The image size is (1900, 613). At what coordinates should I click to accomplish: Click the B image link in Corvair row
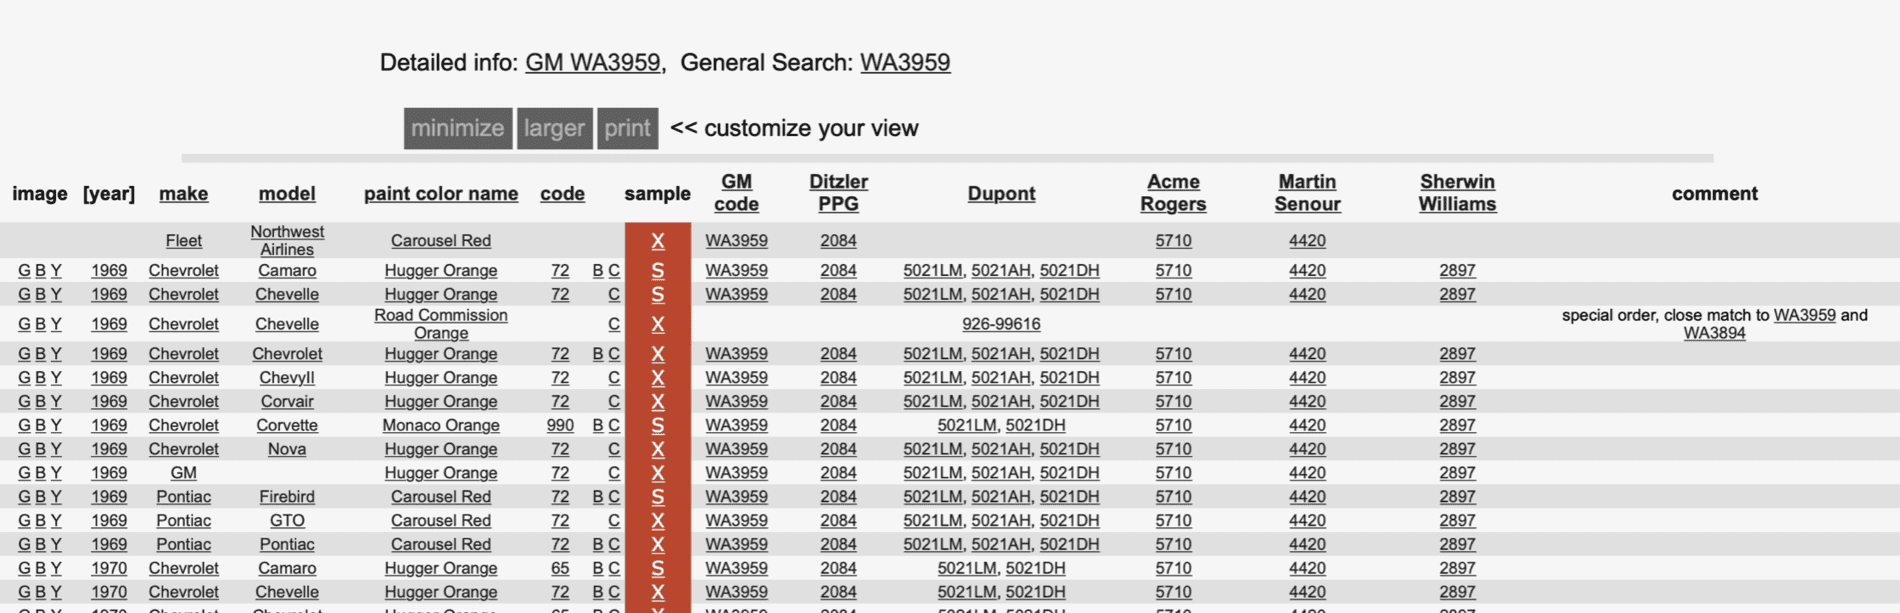point(40,401)
